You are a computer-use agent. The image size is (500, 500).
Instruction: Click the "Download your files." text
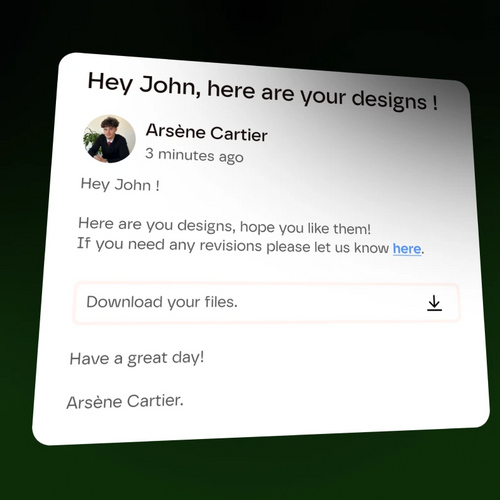162,302
